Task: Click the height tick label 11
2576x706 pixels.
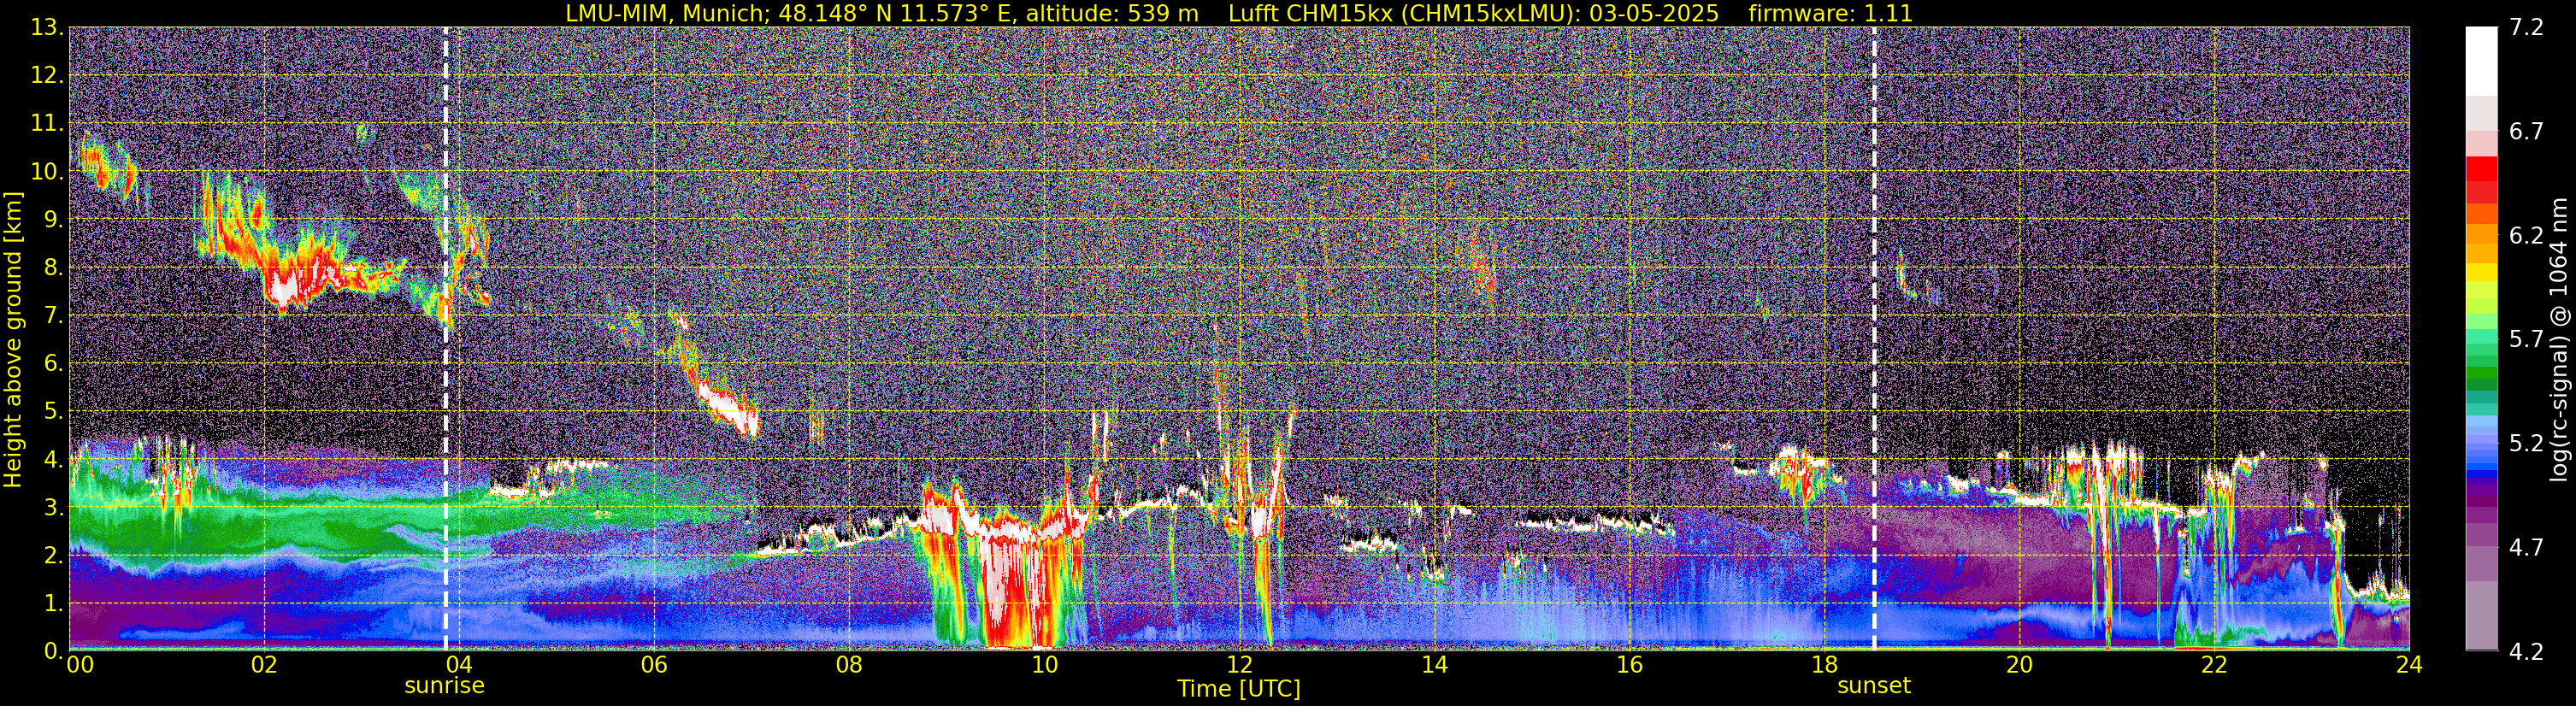Action: [x=47, y=124]
